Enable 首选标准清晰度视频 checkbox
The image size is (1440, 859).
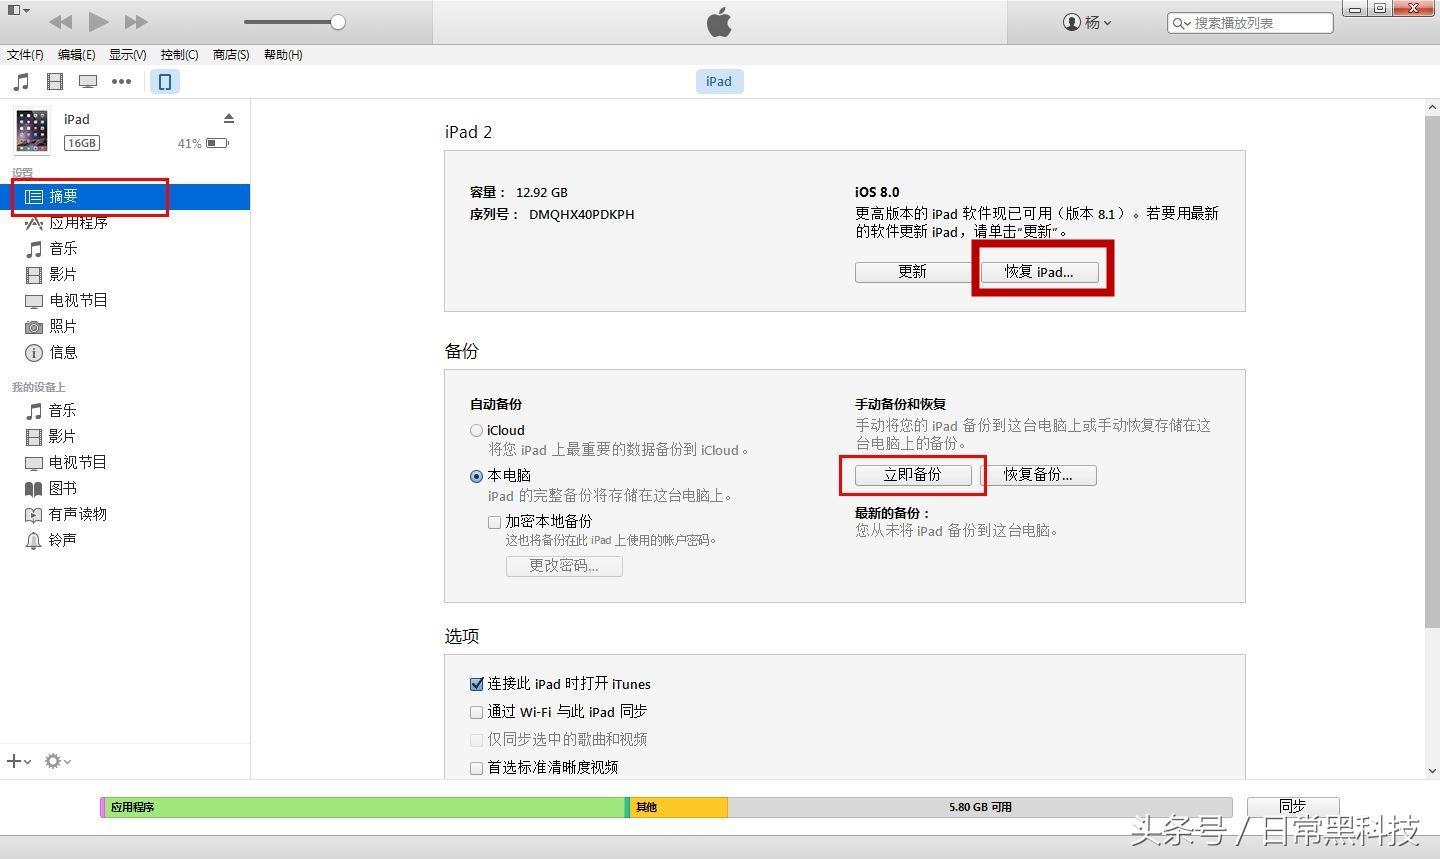tap(476, 768)
